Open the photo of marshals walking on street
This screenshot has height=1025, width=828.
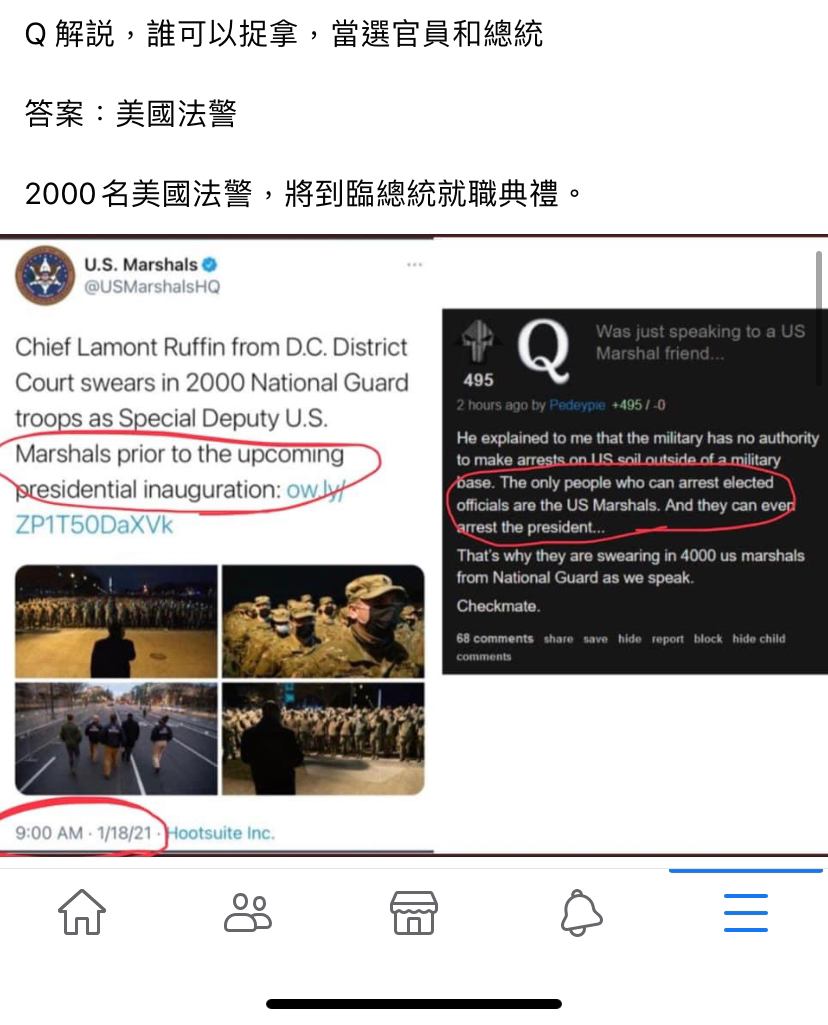coord(116,739)
